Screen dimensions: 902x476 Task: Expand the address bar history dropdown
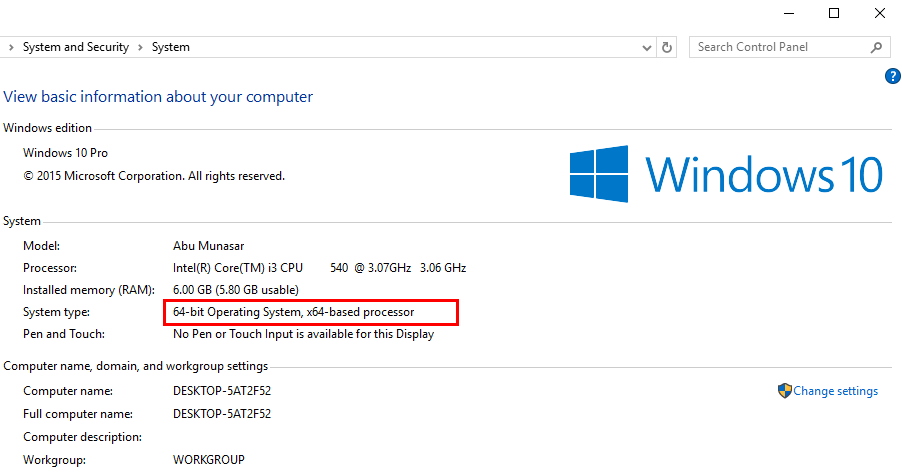pyautogui.click(x=647, y=48)
